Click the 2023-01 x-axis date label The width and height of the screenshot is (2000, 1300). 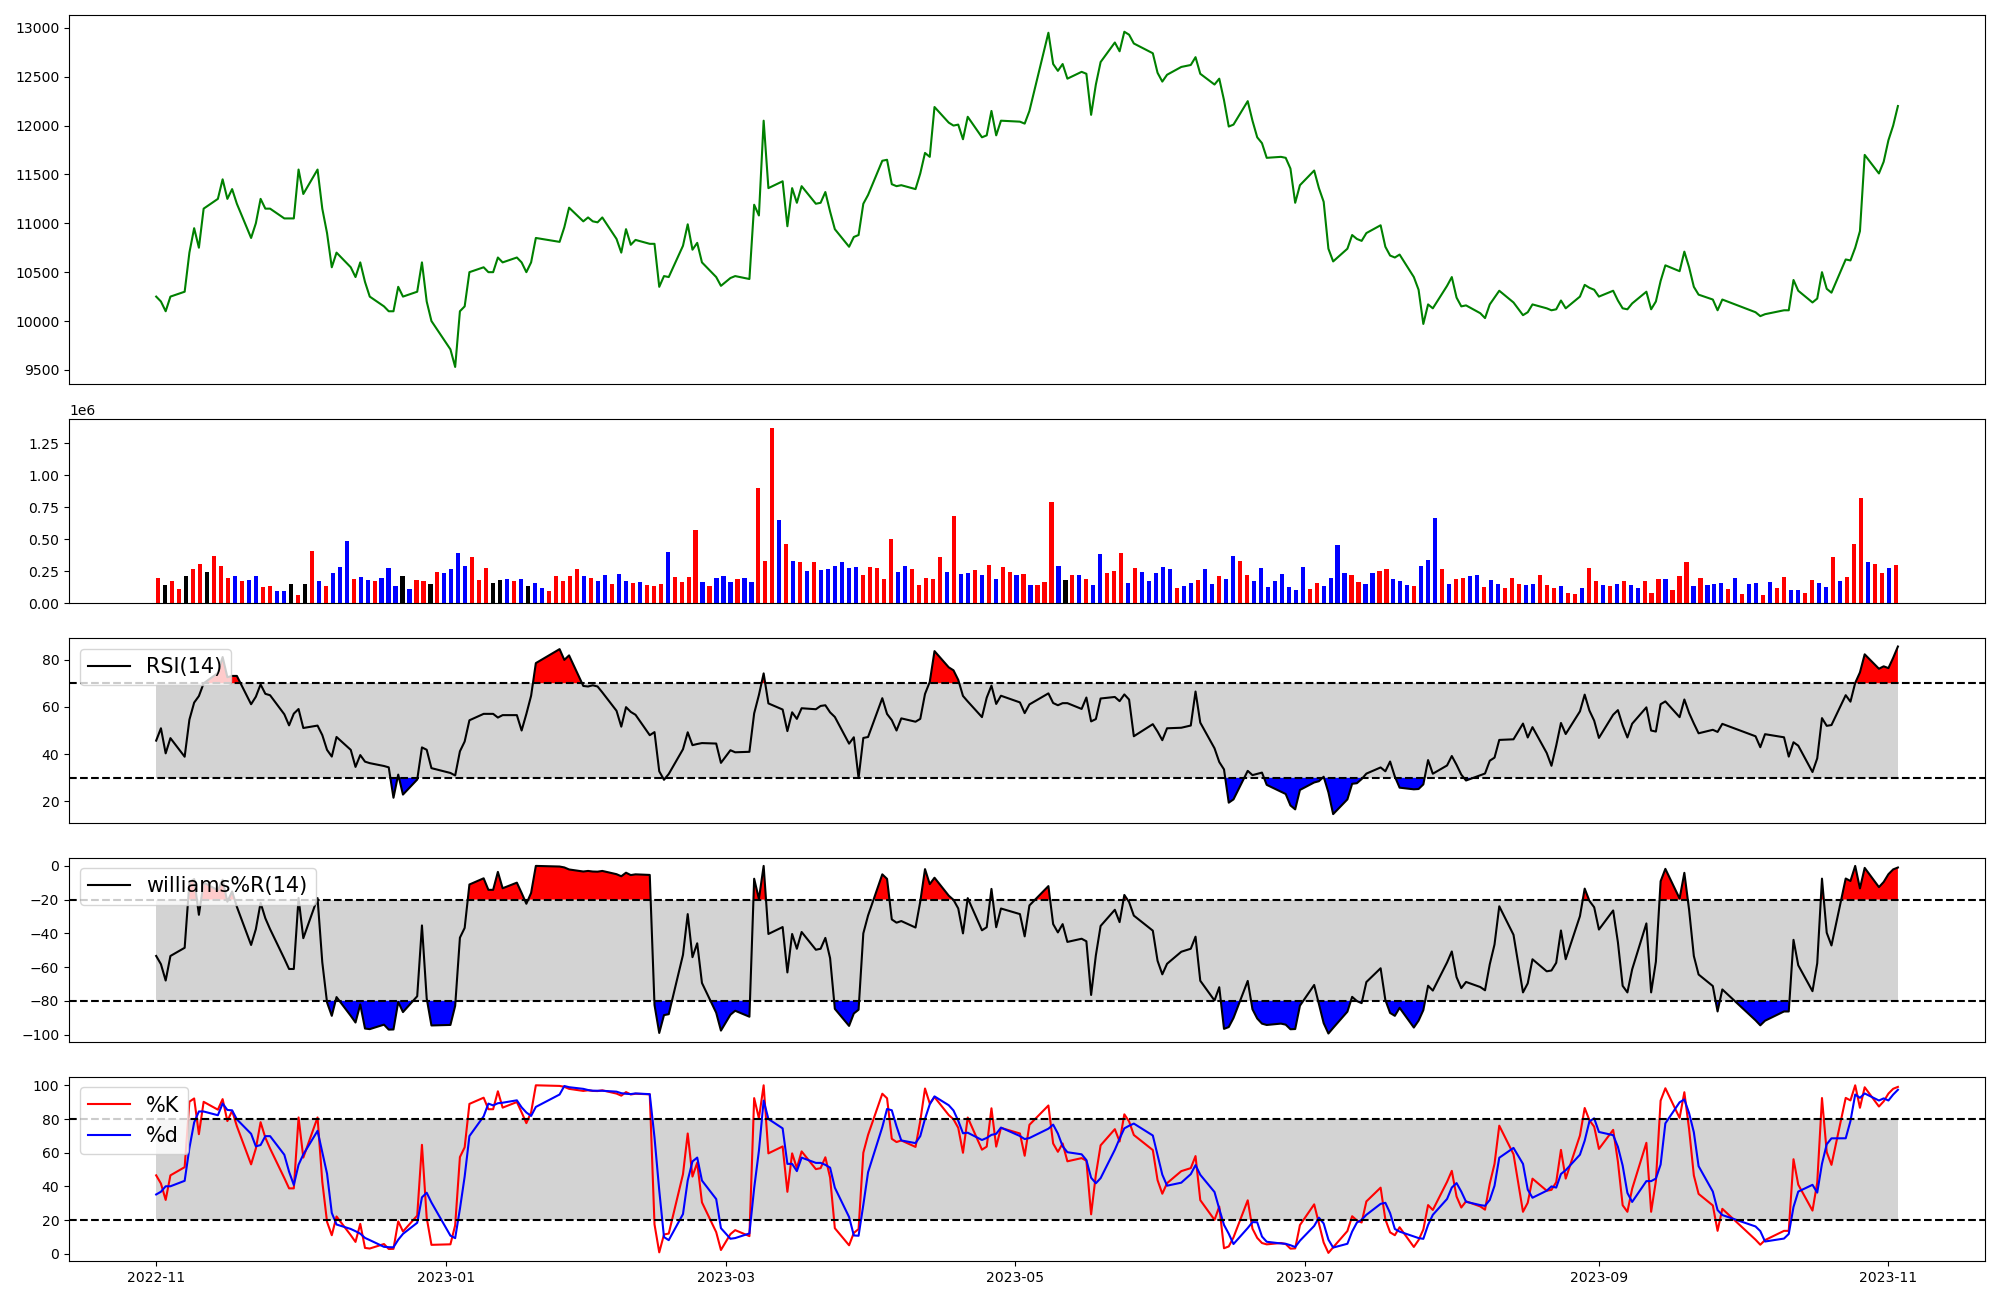445,1277
